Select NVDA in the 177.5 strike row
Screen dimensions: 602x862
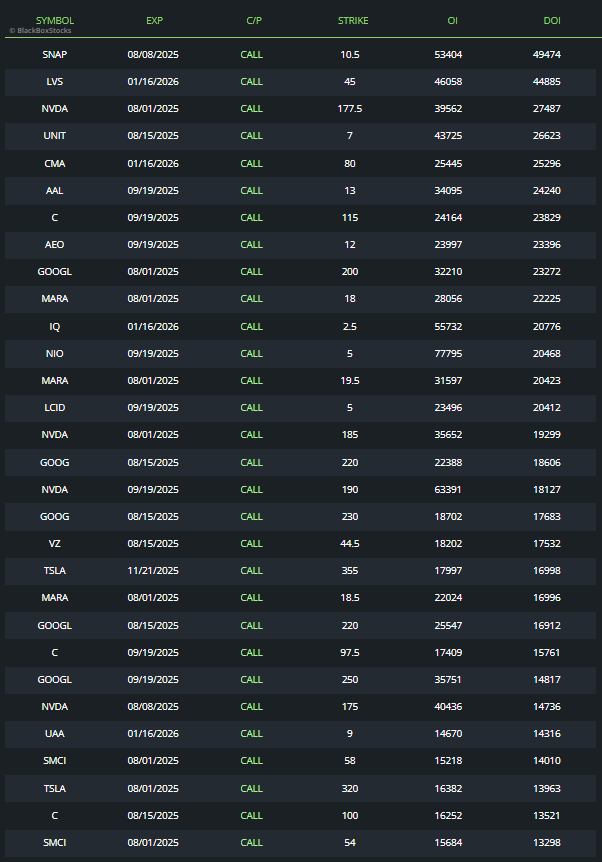point(54,108)
